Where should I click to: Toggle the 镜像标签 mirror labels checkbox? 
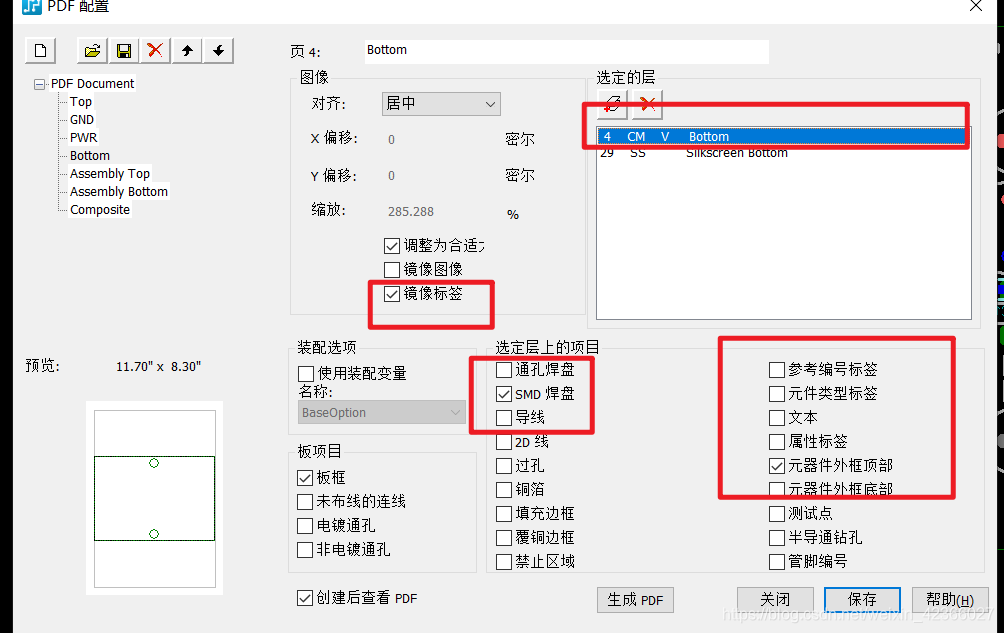point(392,294)
